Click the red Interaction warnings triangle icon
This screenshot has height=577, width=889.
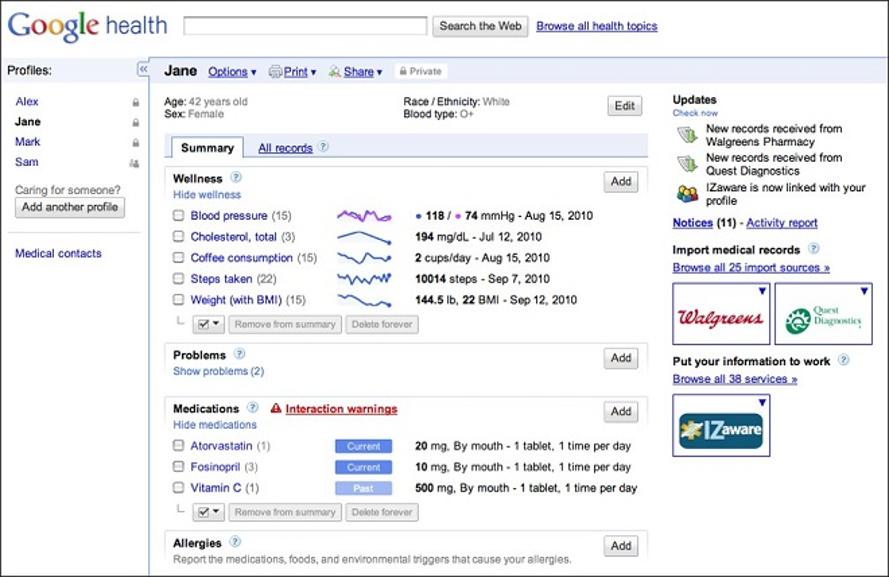[276, 408]
